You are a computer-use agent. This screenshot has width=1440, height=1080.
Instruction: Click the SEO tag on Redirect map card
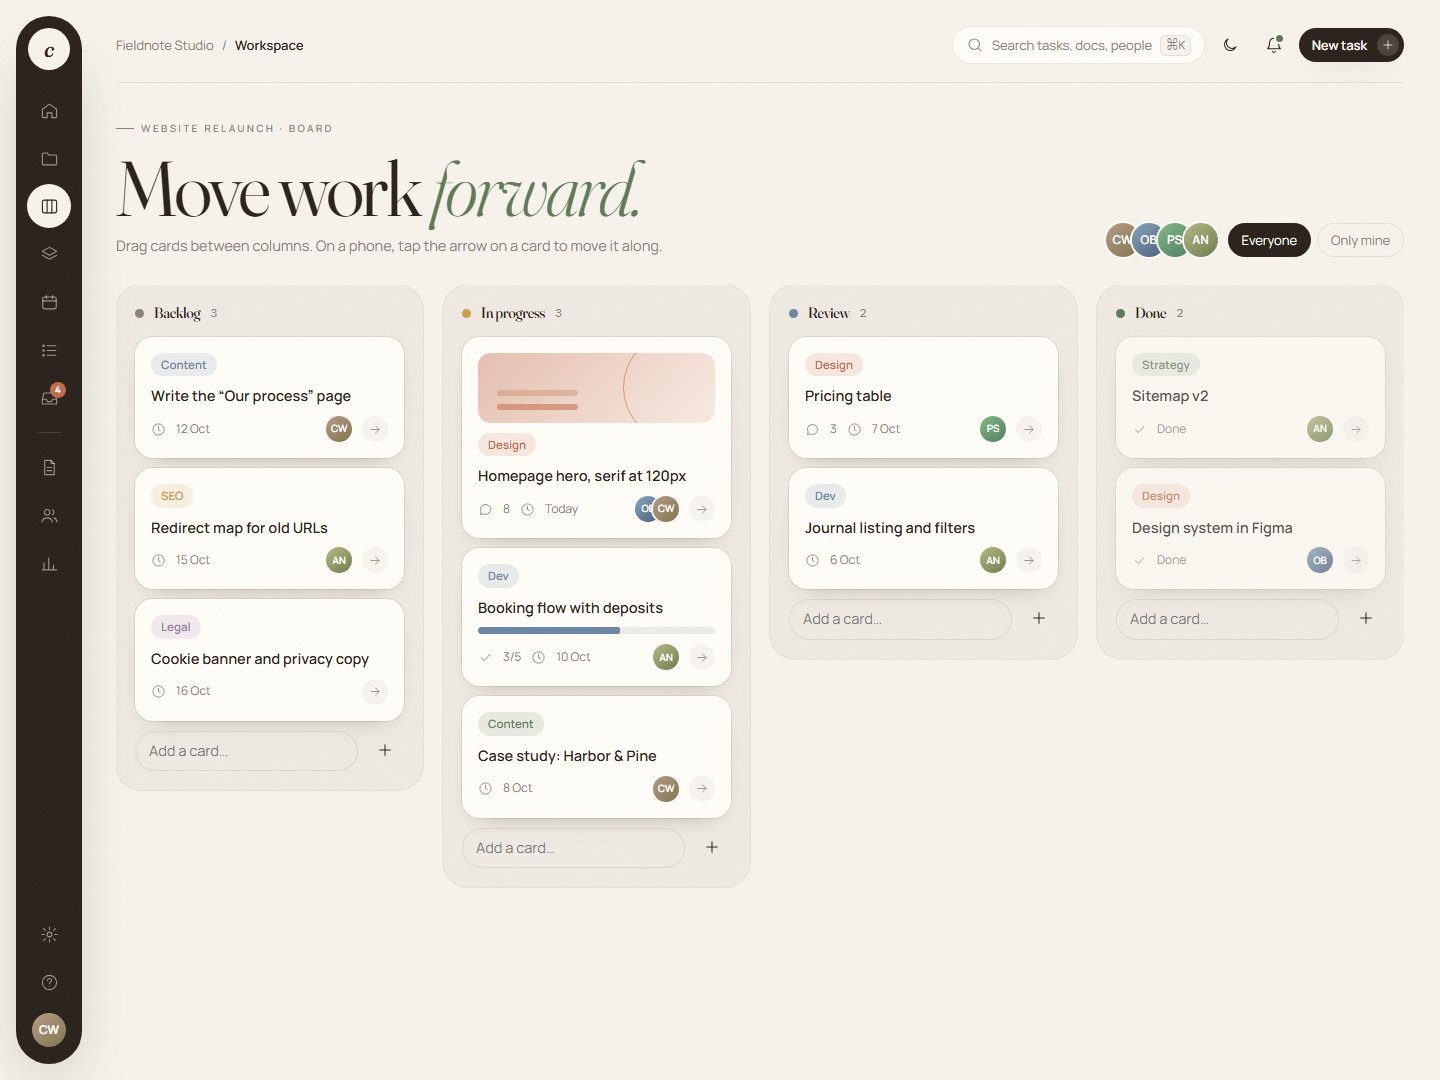pyautogui.click(x=172, y=496)
